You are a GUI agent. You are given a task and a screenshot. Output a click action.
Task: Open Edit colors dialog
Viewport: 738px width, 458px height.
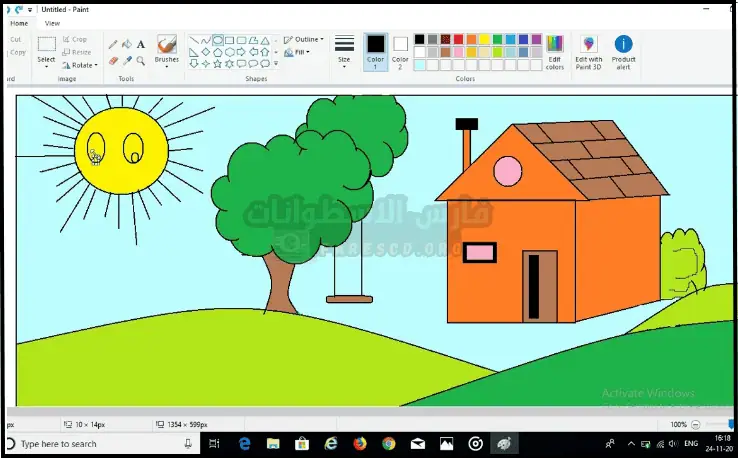[x=555, y=50]
